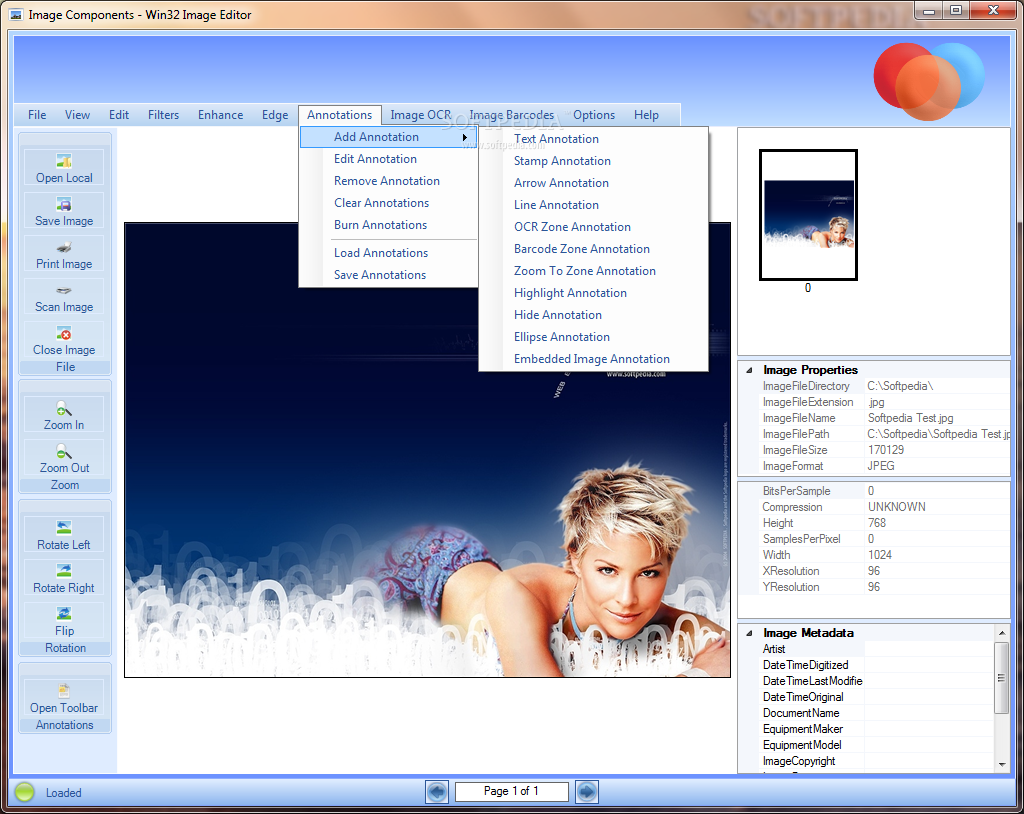
Task: Click the Open Toolbar annotations icon
Action: pyautogui.click(x=64, y=691)
